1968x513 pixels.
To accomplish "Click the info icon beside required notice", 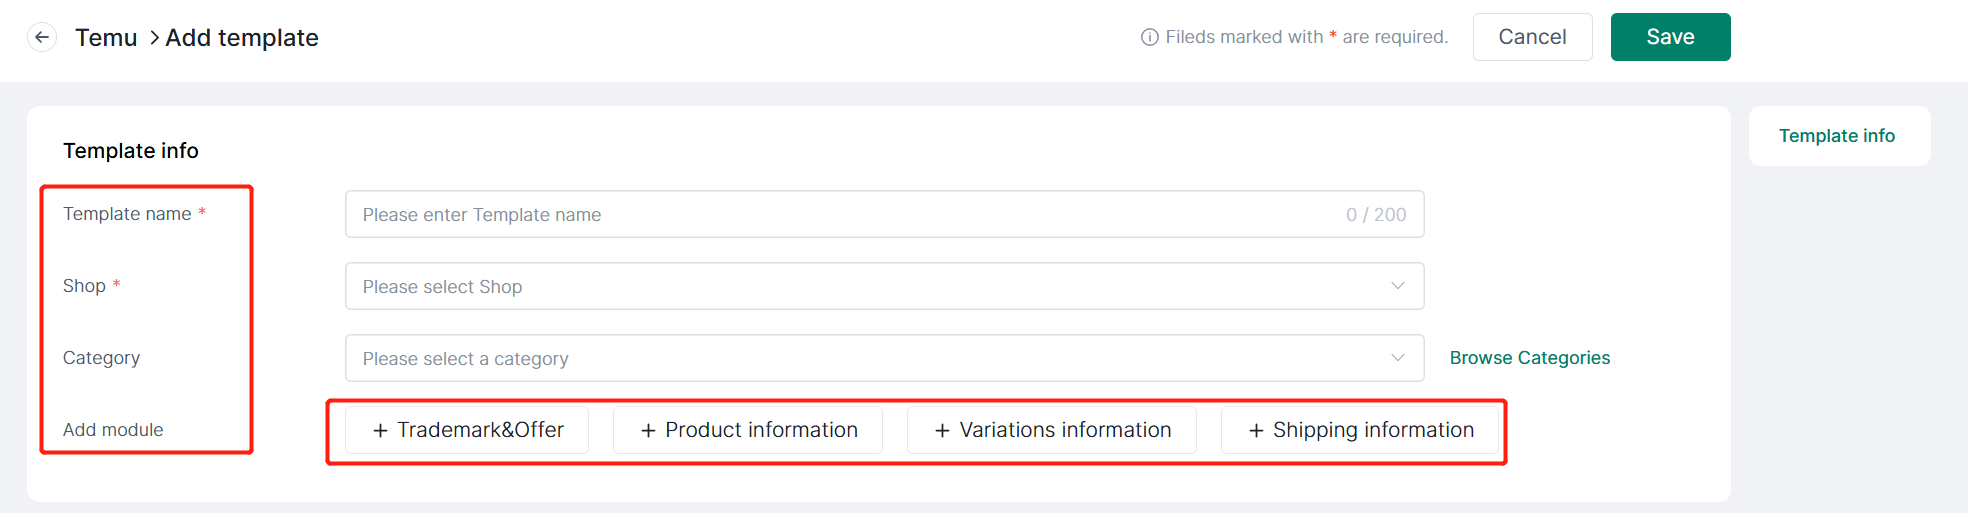I will coord(1150,37).
